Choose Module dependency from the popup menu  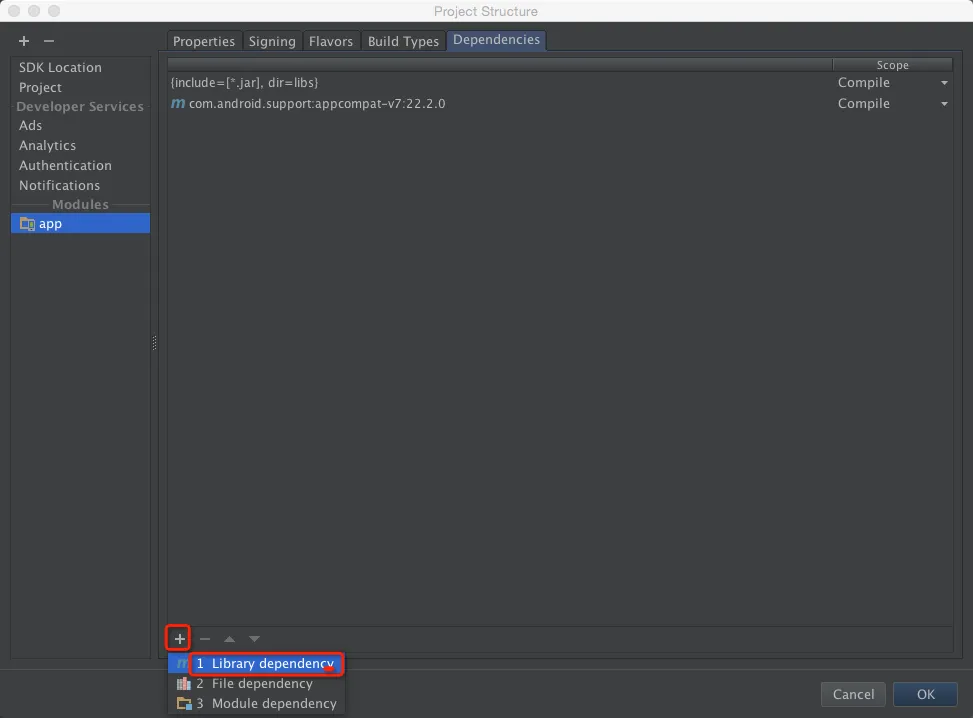tap(256, 704)
